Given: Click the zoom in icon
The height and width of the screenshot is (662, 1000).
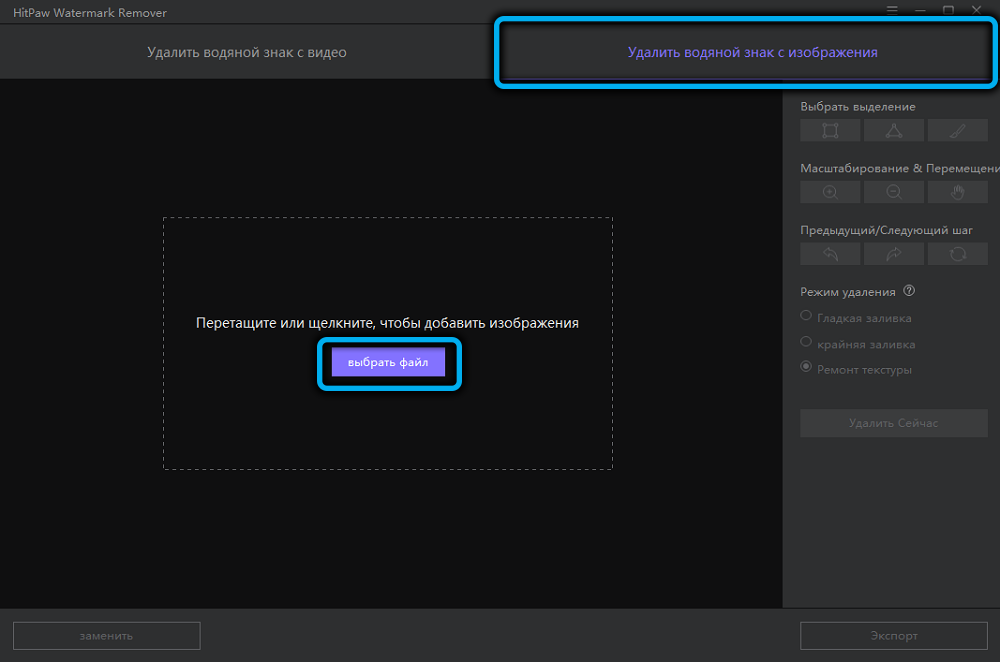Looking at the screenshot, I should [x=829, y=191].
